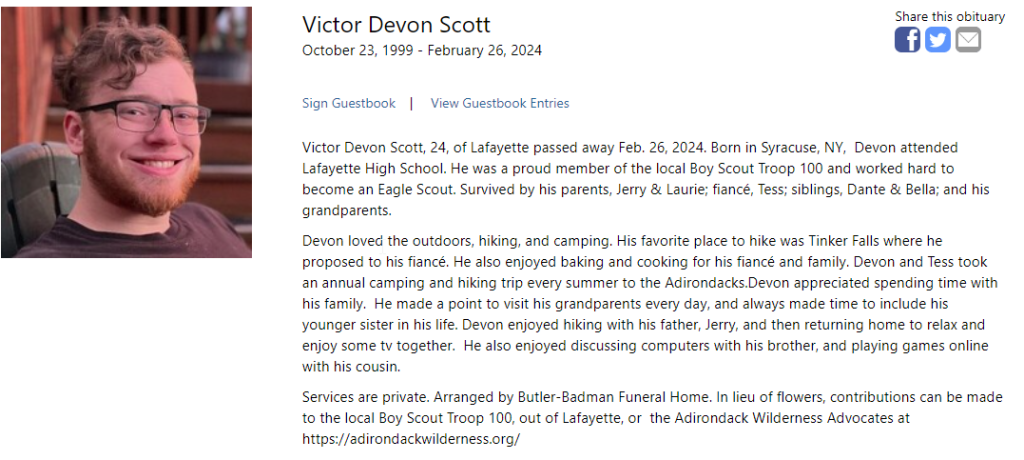Click "Services are private" sentence
This screenshot has height=460, width=1024.
pyautogui.click(x=362, y=397)
